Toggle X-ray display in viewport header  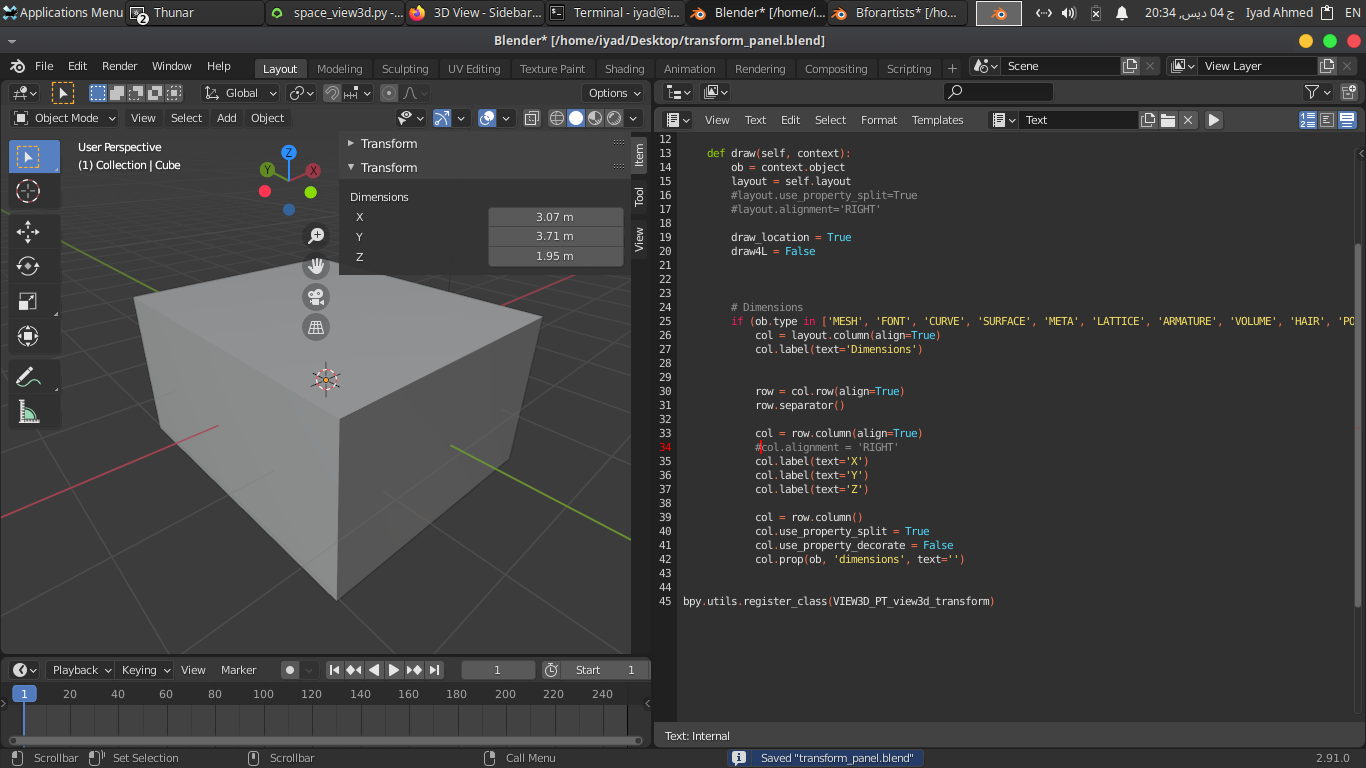[532, 118]
